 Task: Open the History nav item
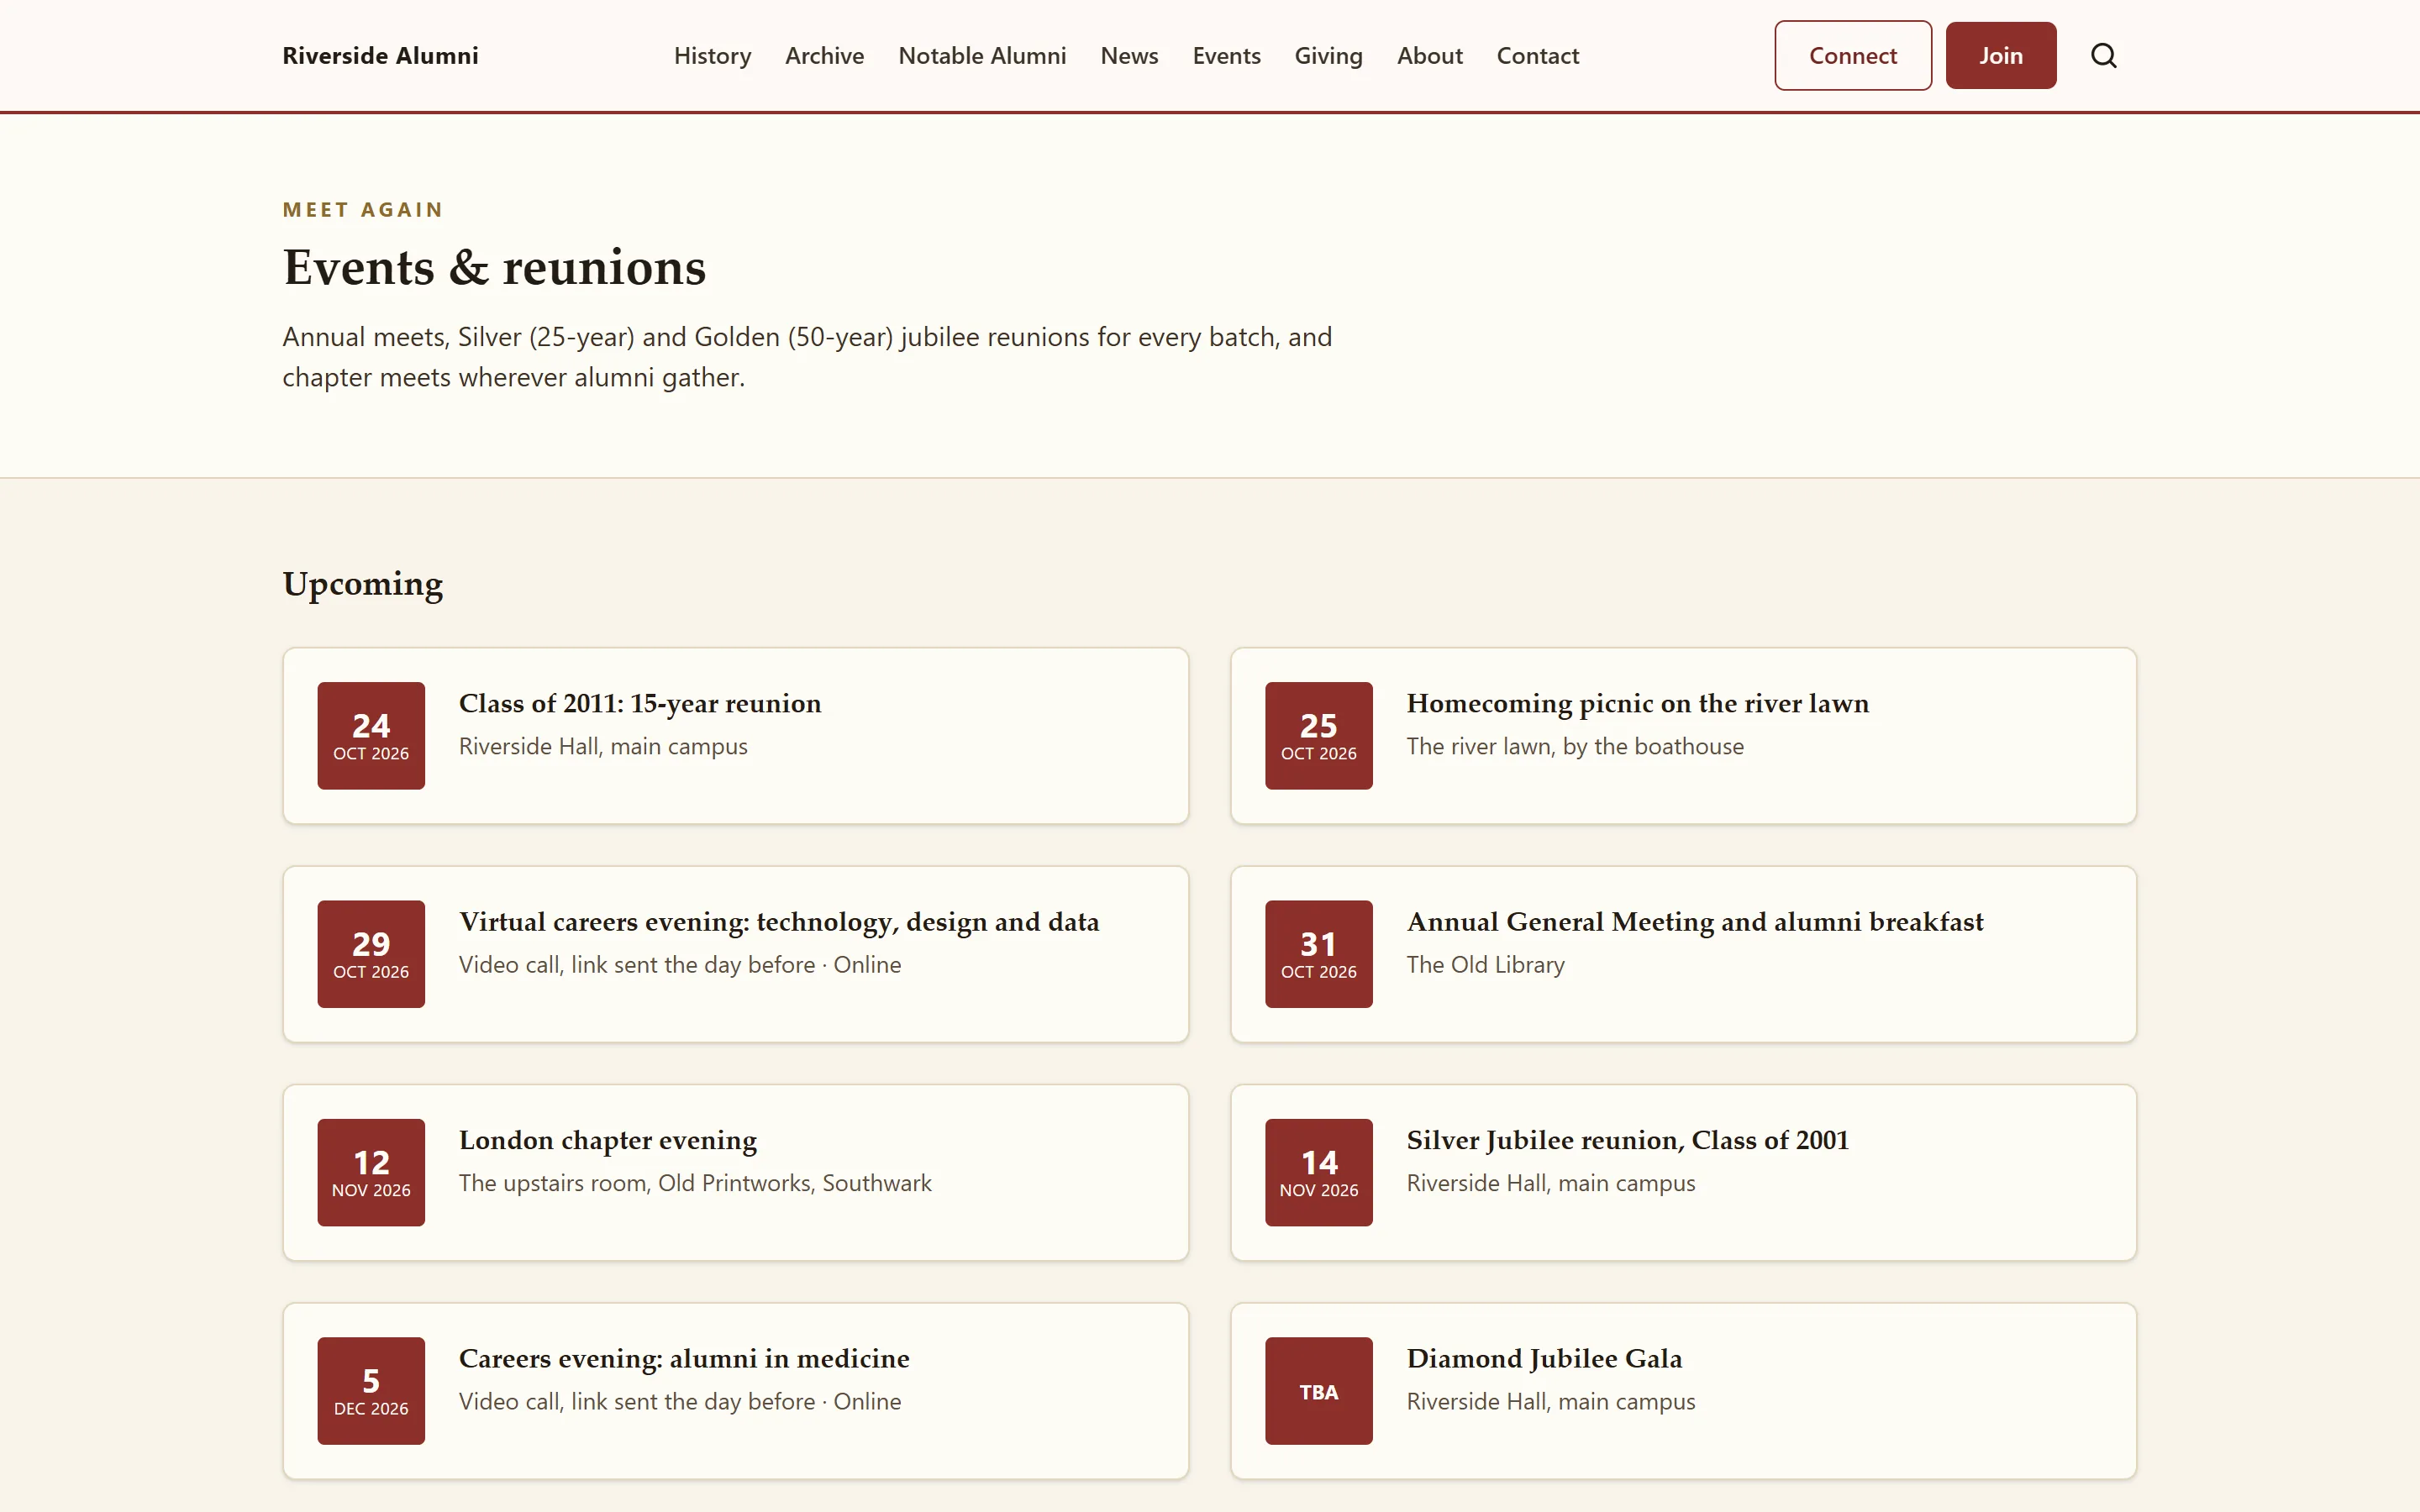click(x=712, y=56)
